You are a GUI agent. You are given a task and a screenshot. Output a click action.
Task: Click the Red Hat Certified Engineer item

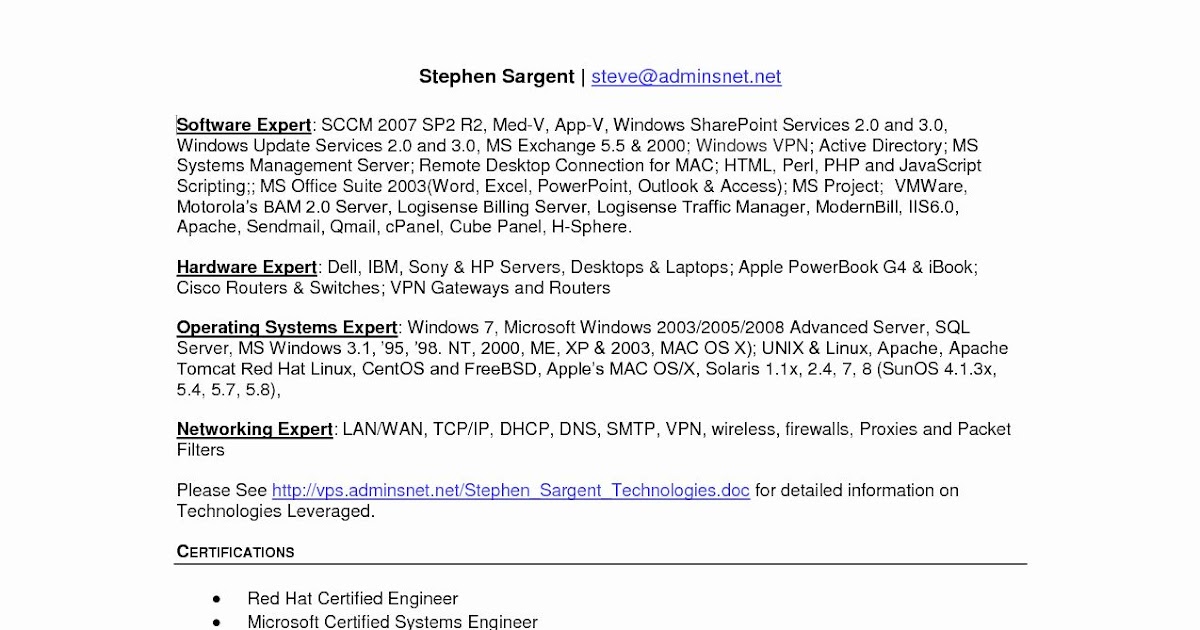[353, 599]
